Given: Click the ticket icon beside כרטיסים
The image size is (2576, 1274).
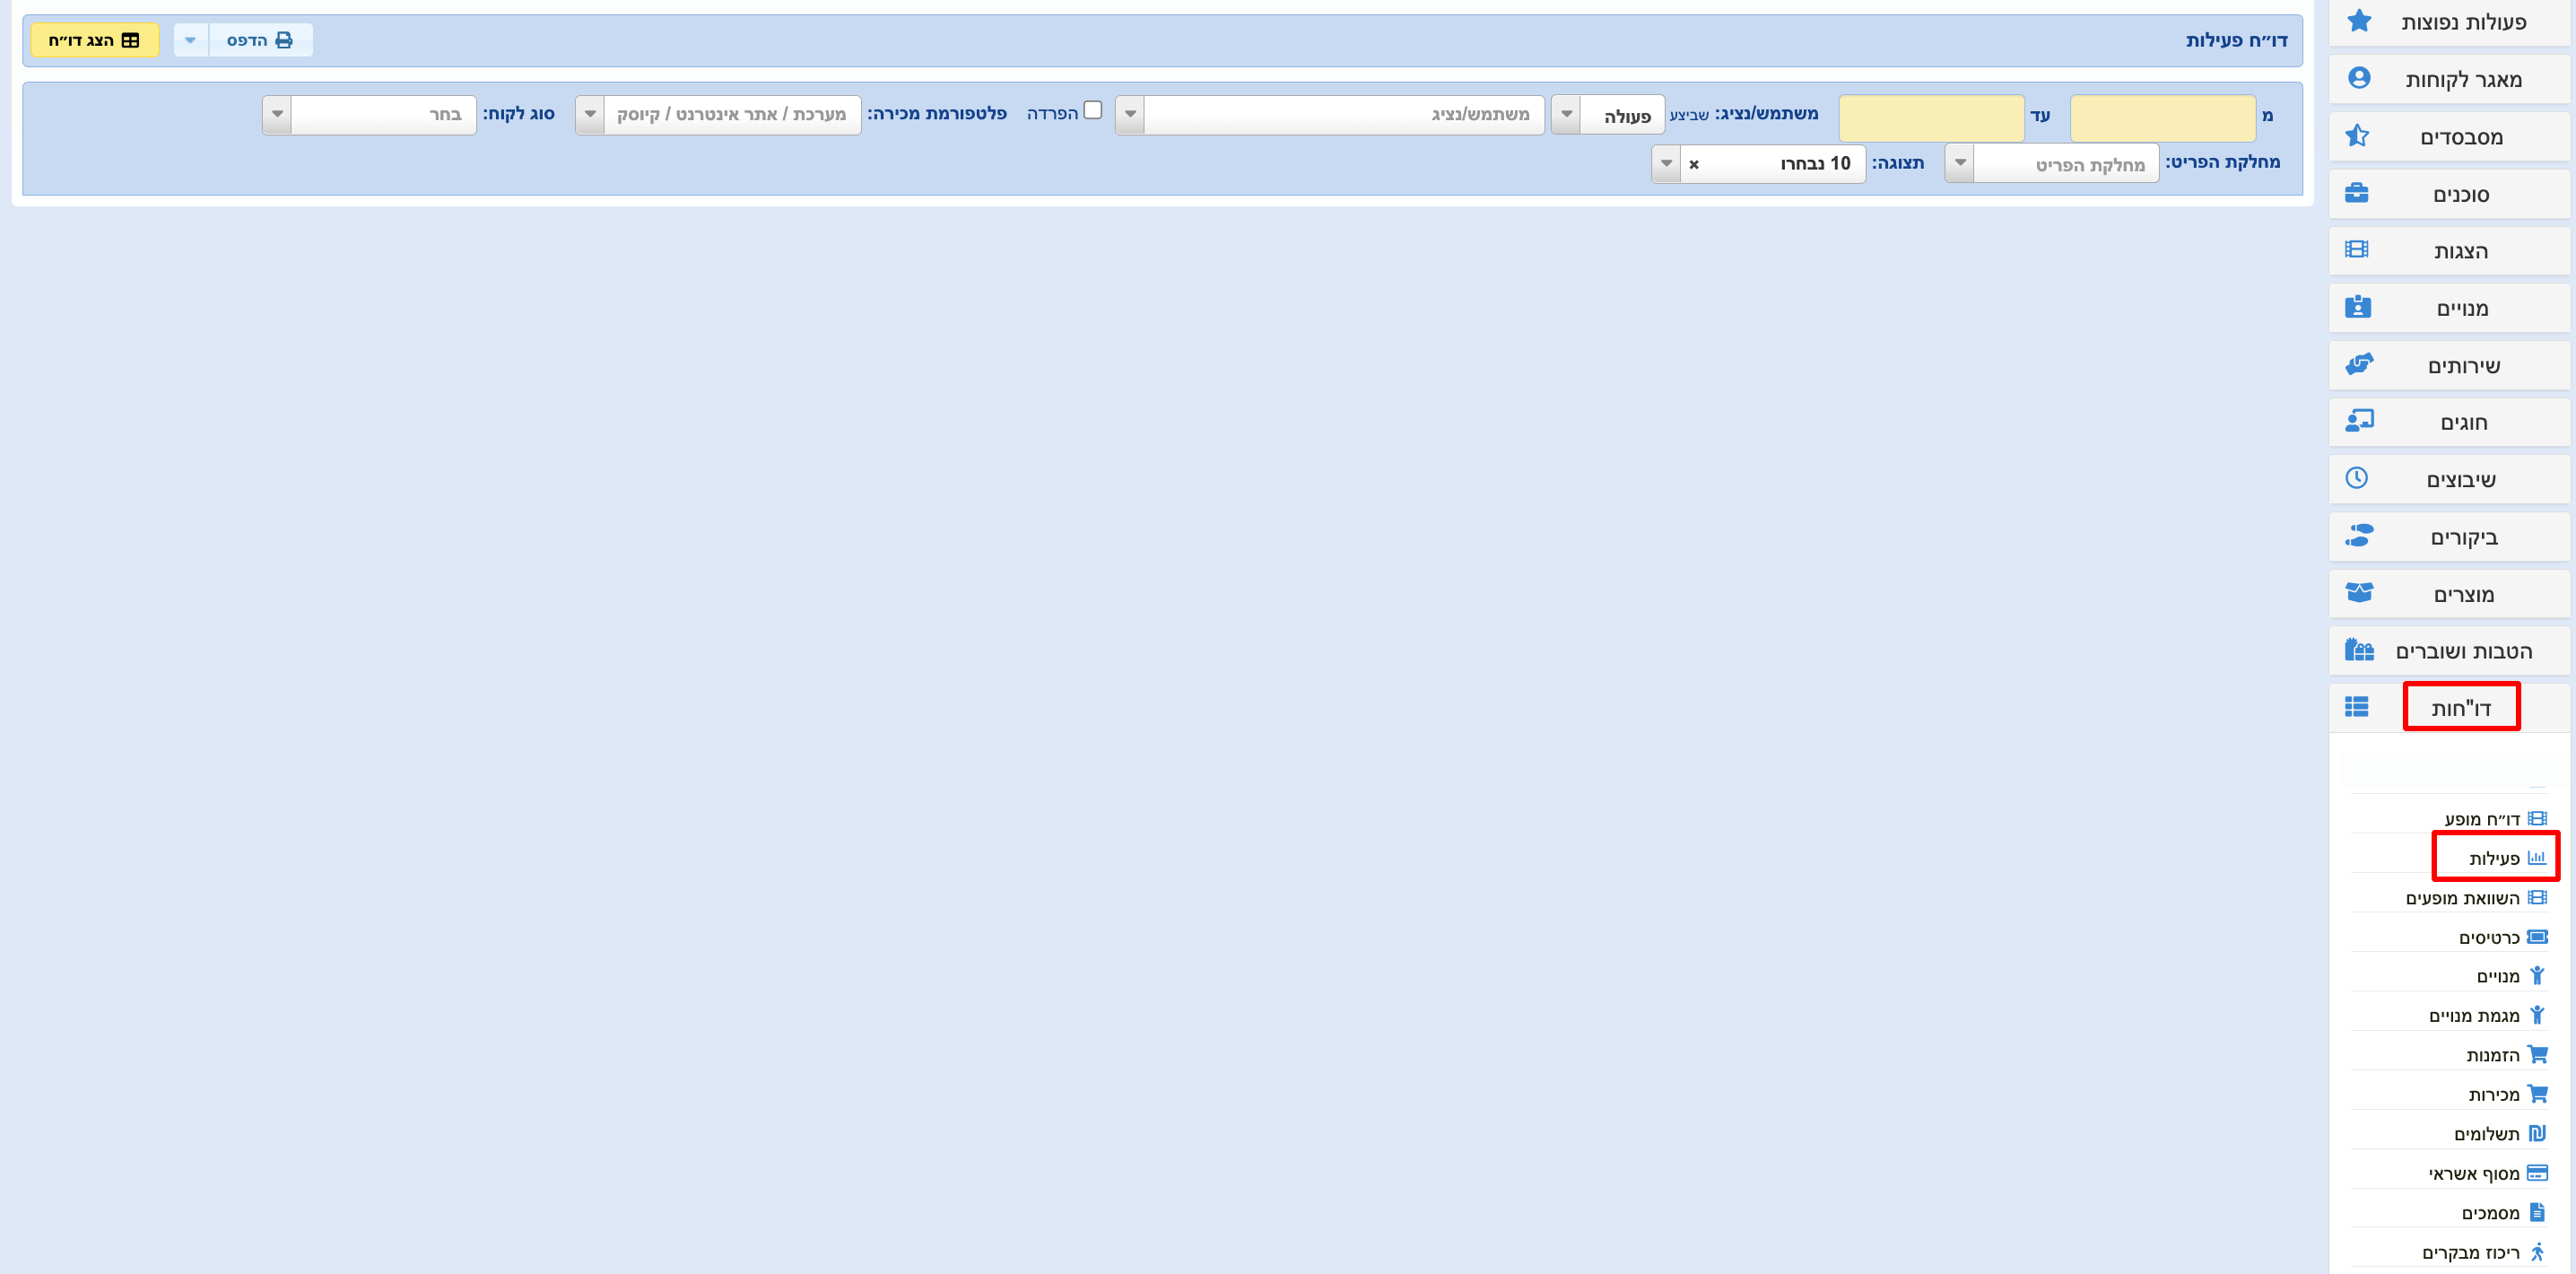Looking at the screenshot, I should [x=2537, y=937].
